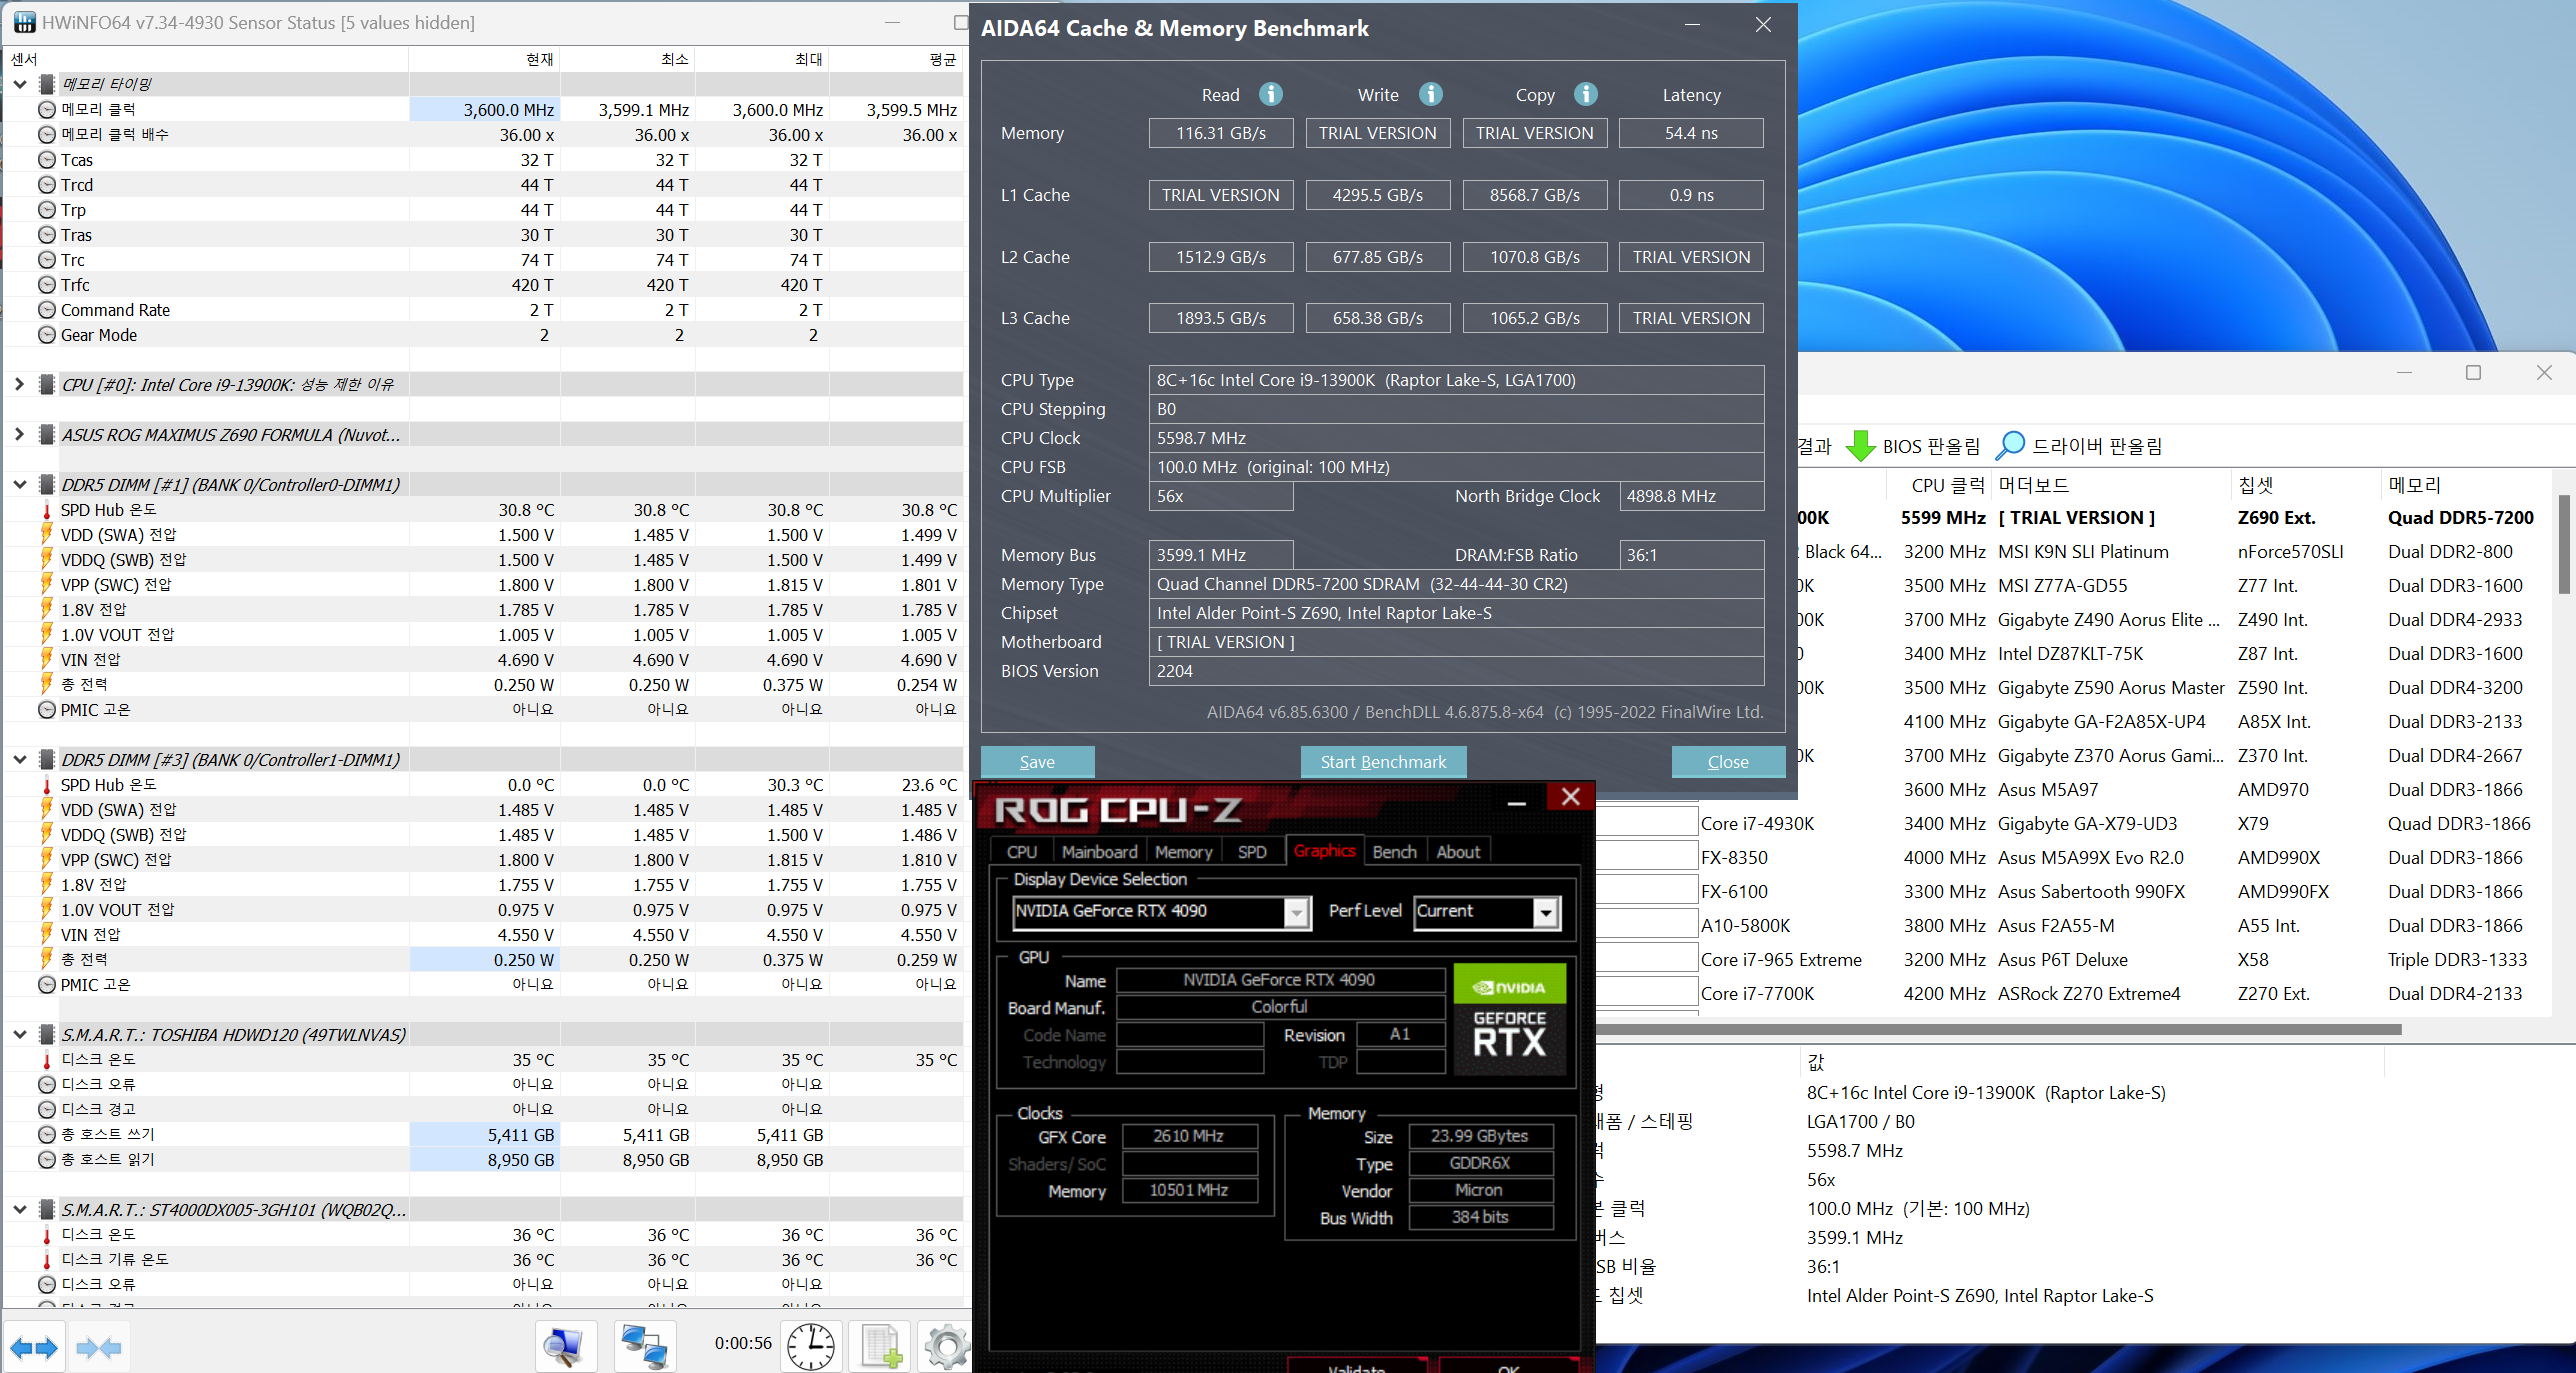
Task: Click the expand columns arrows button in HWiNFO
Action: (x=35, y=1347)
